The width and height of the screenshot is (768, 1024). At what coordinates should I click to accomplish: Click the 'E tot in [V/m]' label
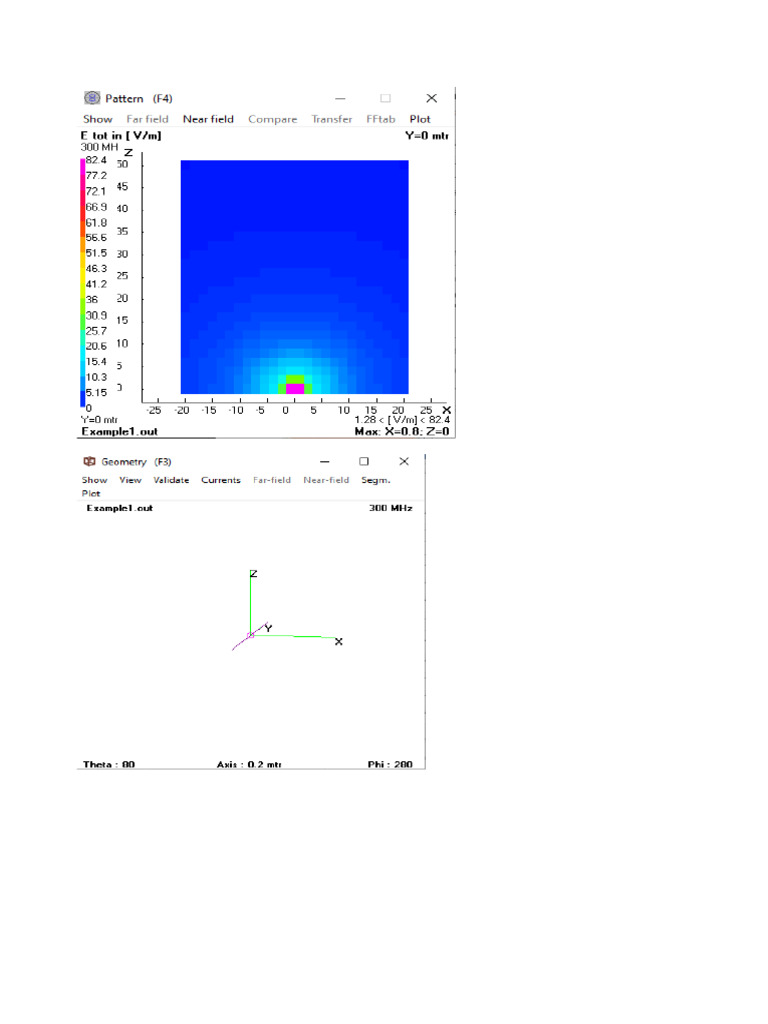[x=121, y=135]
